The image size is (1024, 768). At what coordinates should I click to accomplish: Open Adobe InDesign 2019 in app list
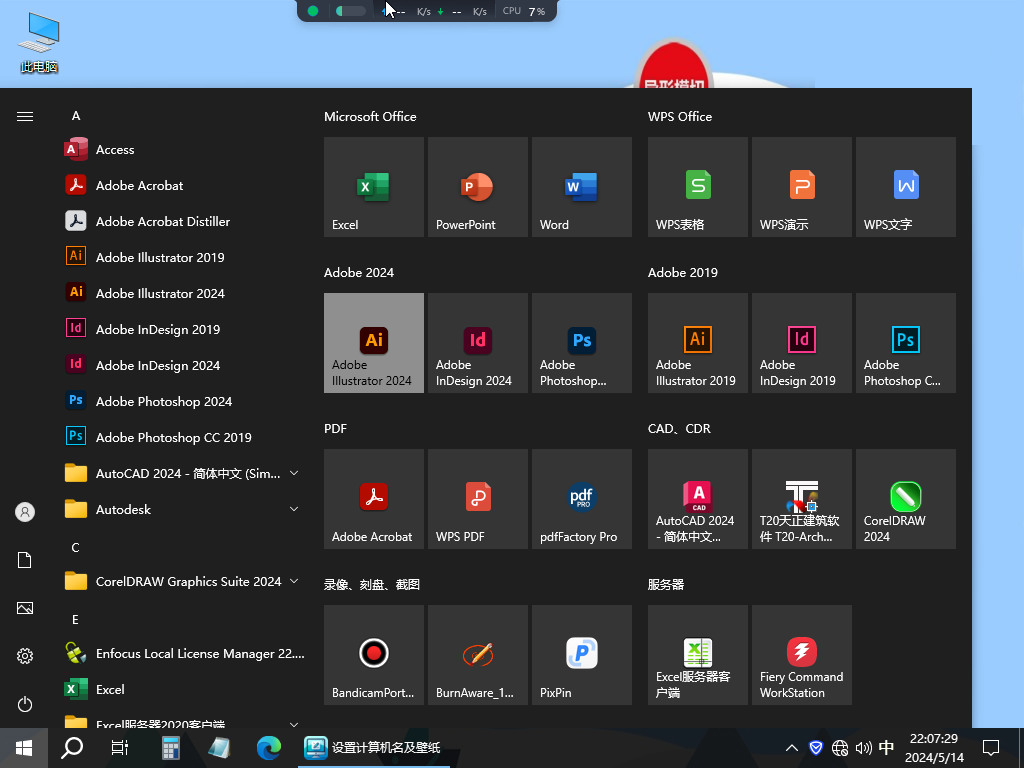[x=183, y=329]
